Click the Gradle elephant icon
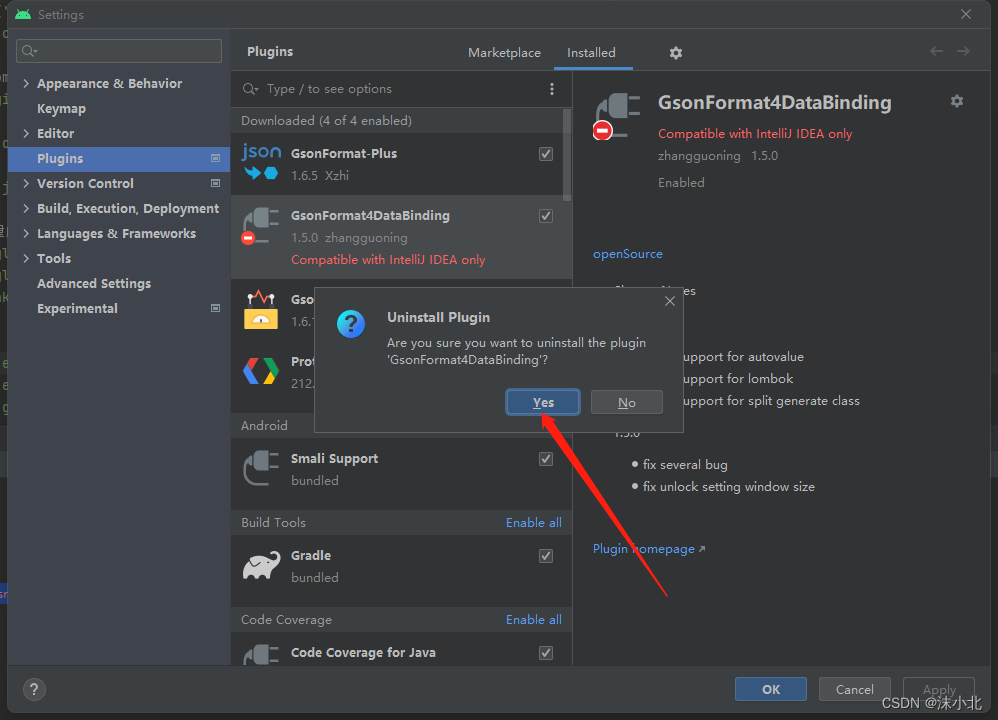The width and height of the screenshot is (998, 720). 261,565
